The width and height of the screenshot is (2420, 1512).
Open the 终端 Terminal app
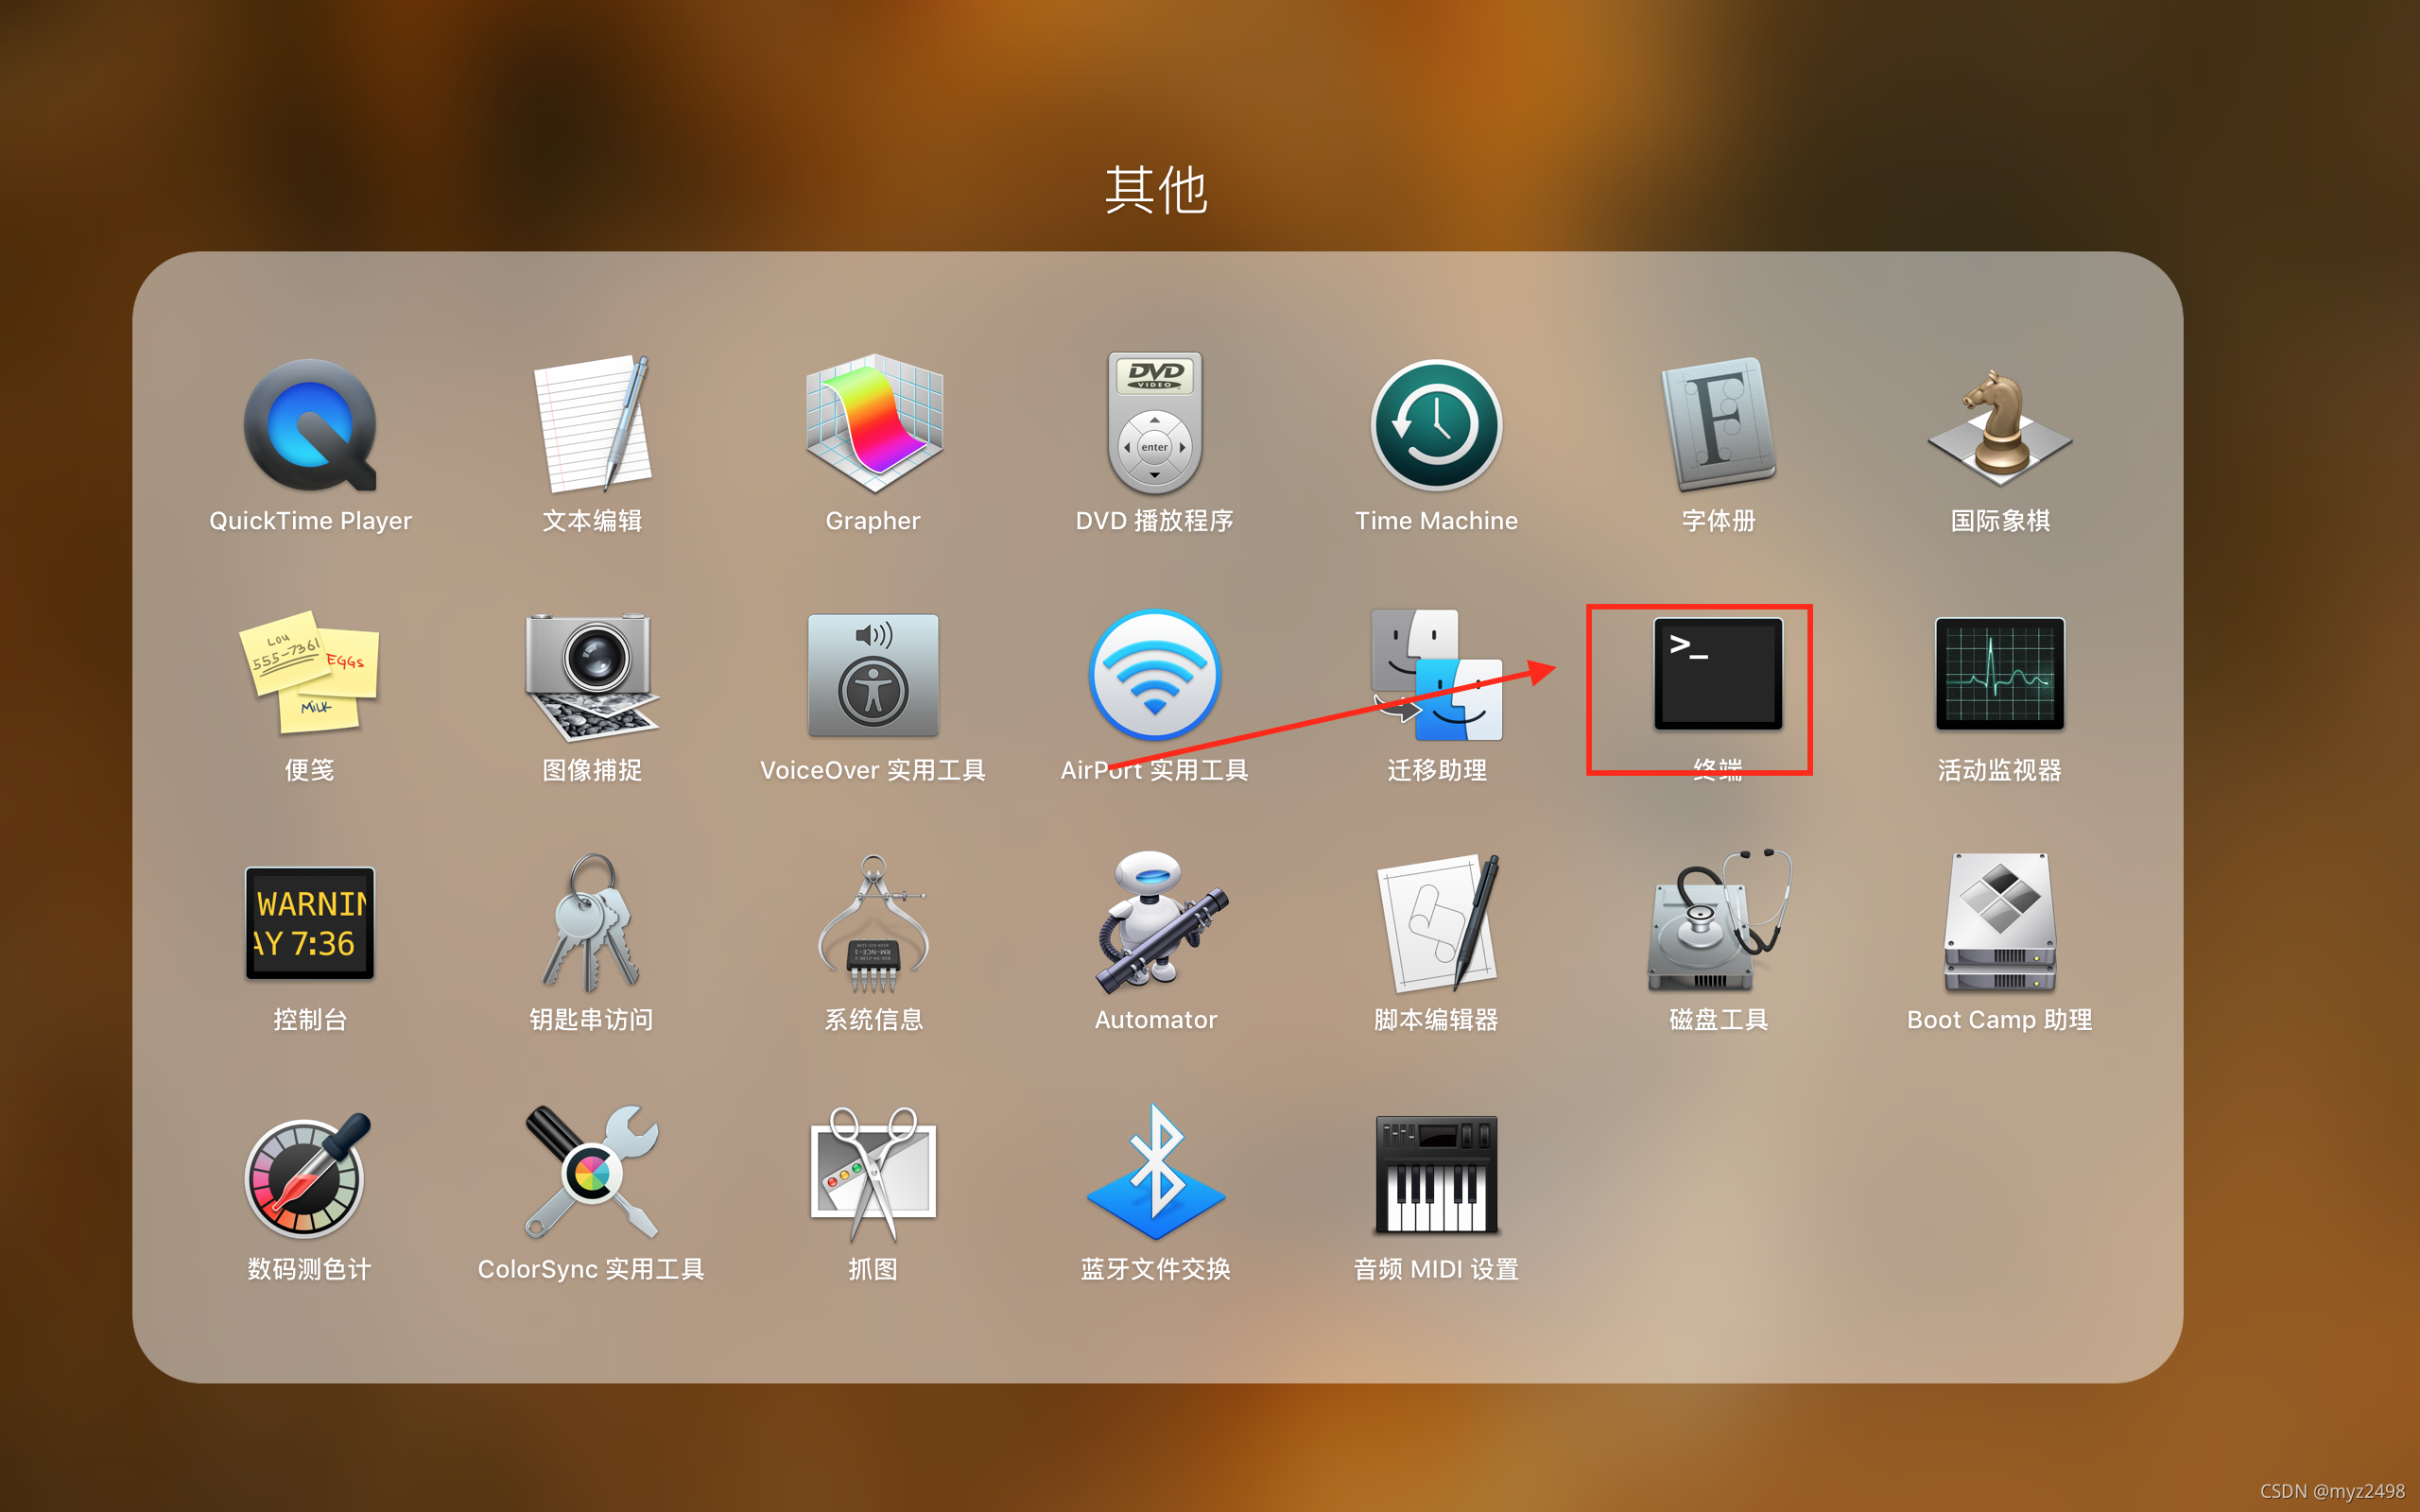(x=1718, y=674)
